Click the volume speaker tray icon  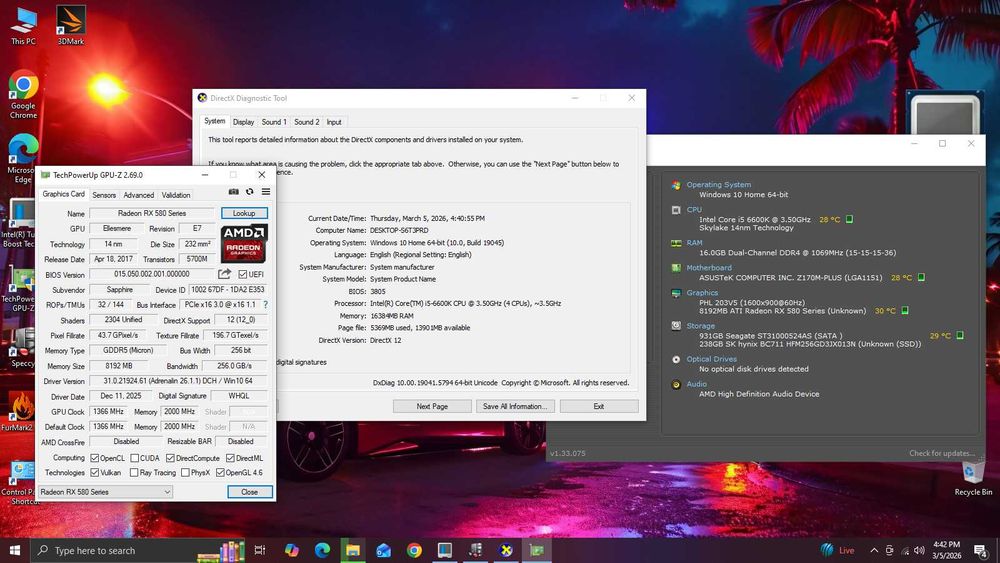(919, 550)
